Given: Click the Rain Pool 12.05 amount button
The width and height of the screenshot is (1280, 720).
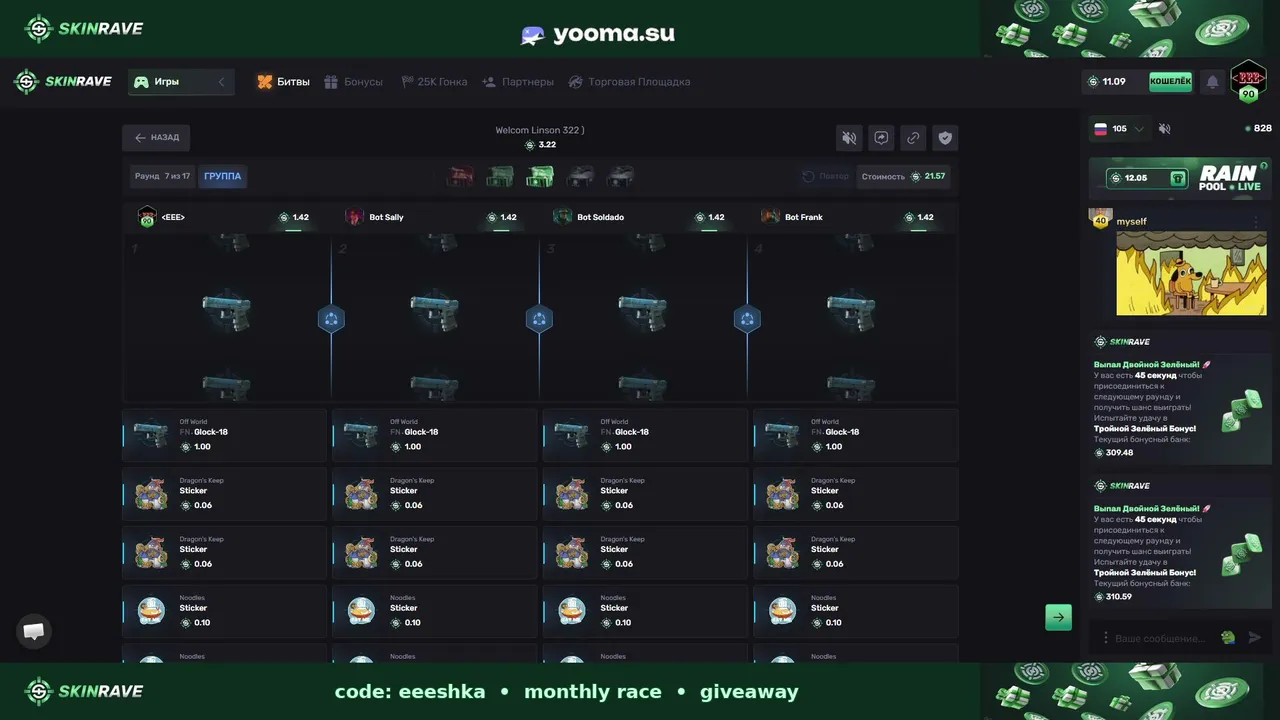Looking at the screenshot, I should 1147,178.
